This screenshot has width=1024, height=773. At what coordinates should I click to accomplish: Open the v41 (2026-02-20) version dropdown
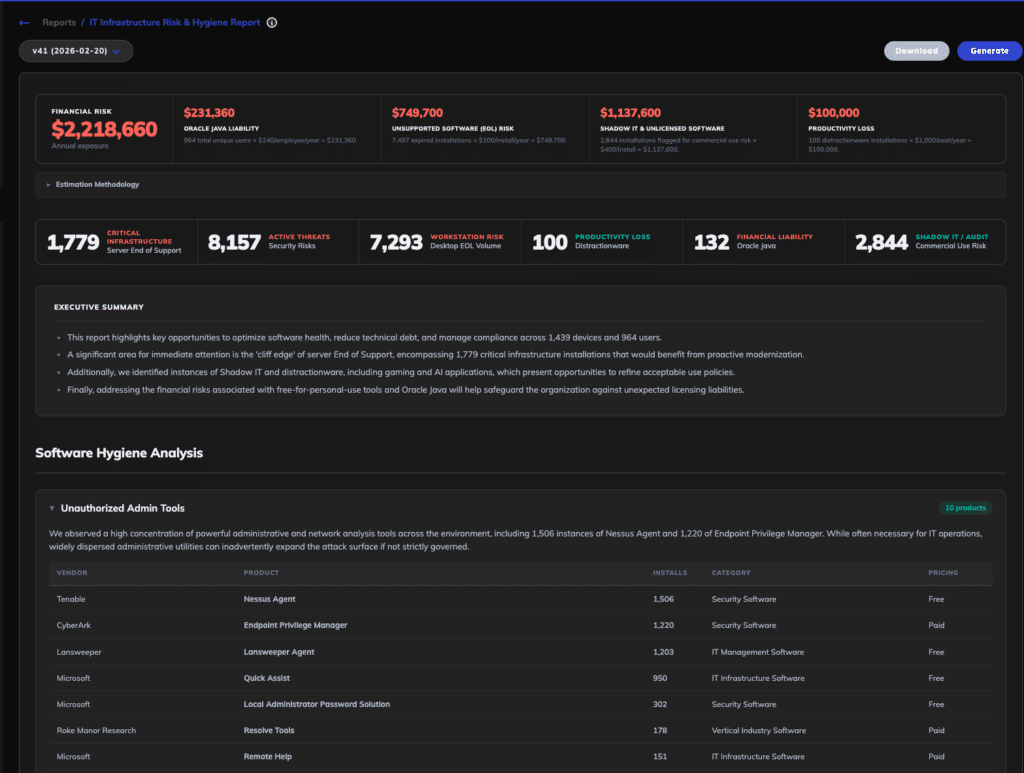pos(76,51)
